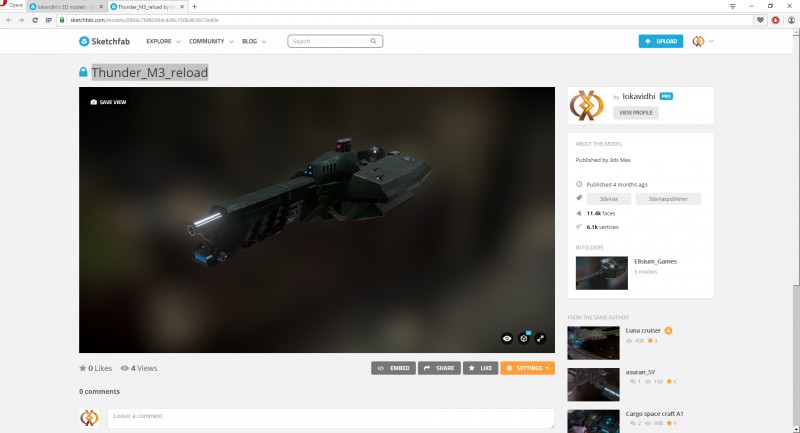800x433 pixels.
Task: Click the lokavidhi profile avatar
Action: click(x=587, y=105)
